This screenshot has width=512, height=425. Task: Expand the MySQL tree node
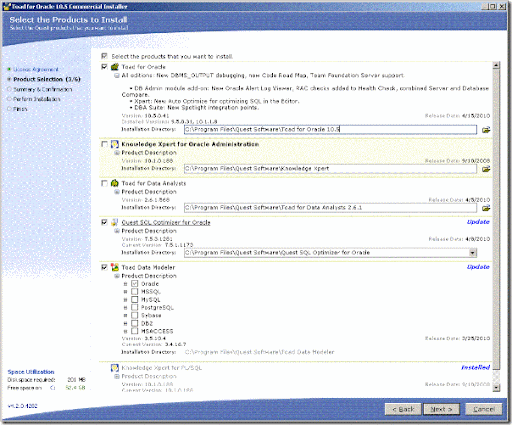coord(126,300)
